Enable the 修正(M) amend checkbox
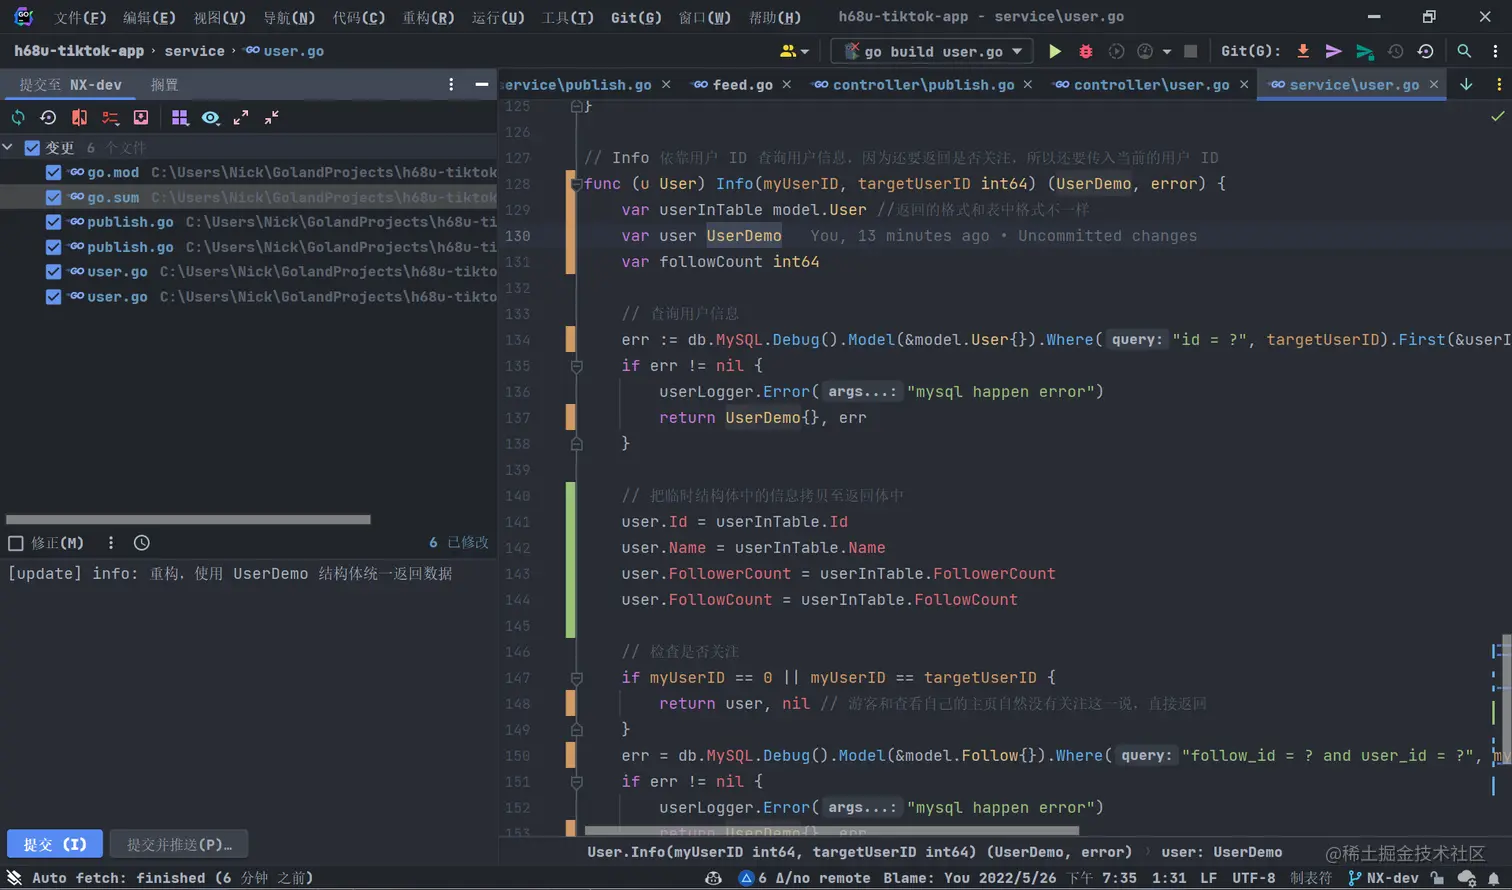Image resolution: width=1512 pixels, height=890 pixels. (x=16, y=543)
